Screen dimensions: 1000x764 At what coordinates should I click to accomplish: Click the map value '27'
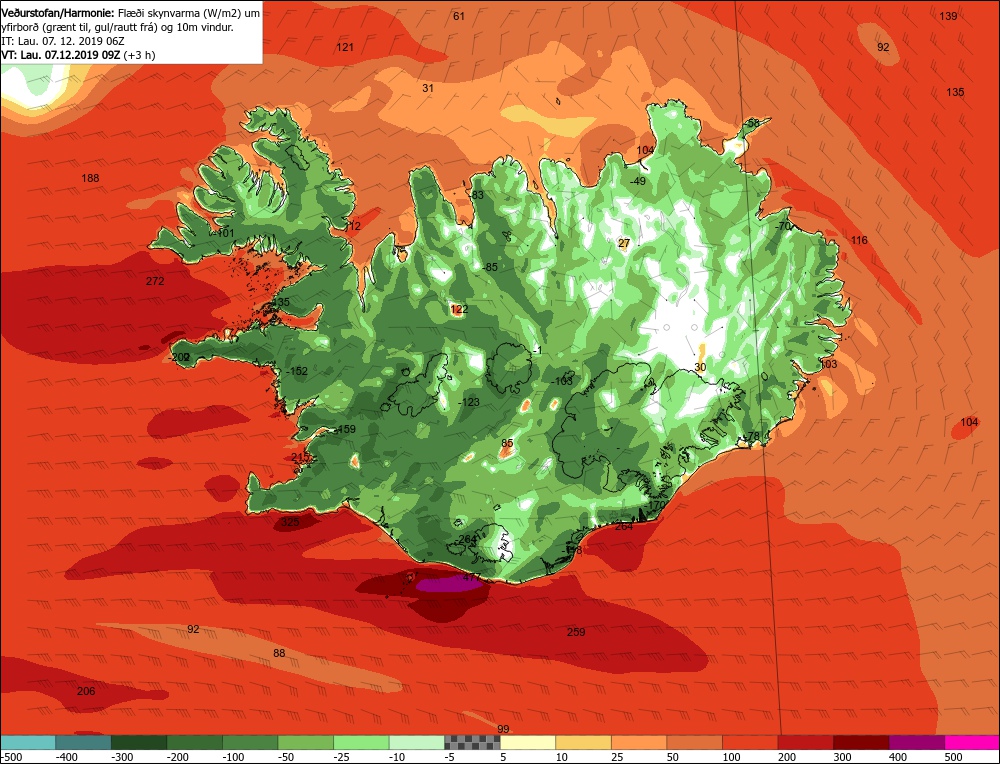(x=624, y=243)
